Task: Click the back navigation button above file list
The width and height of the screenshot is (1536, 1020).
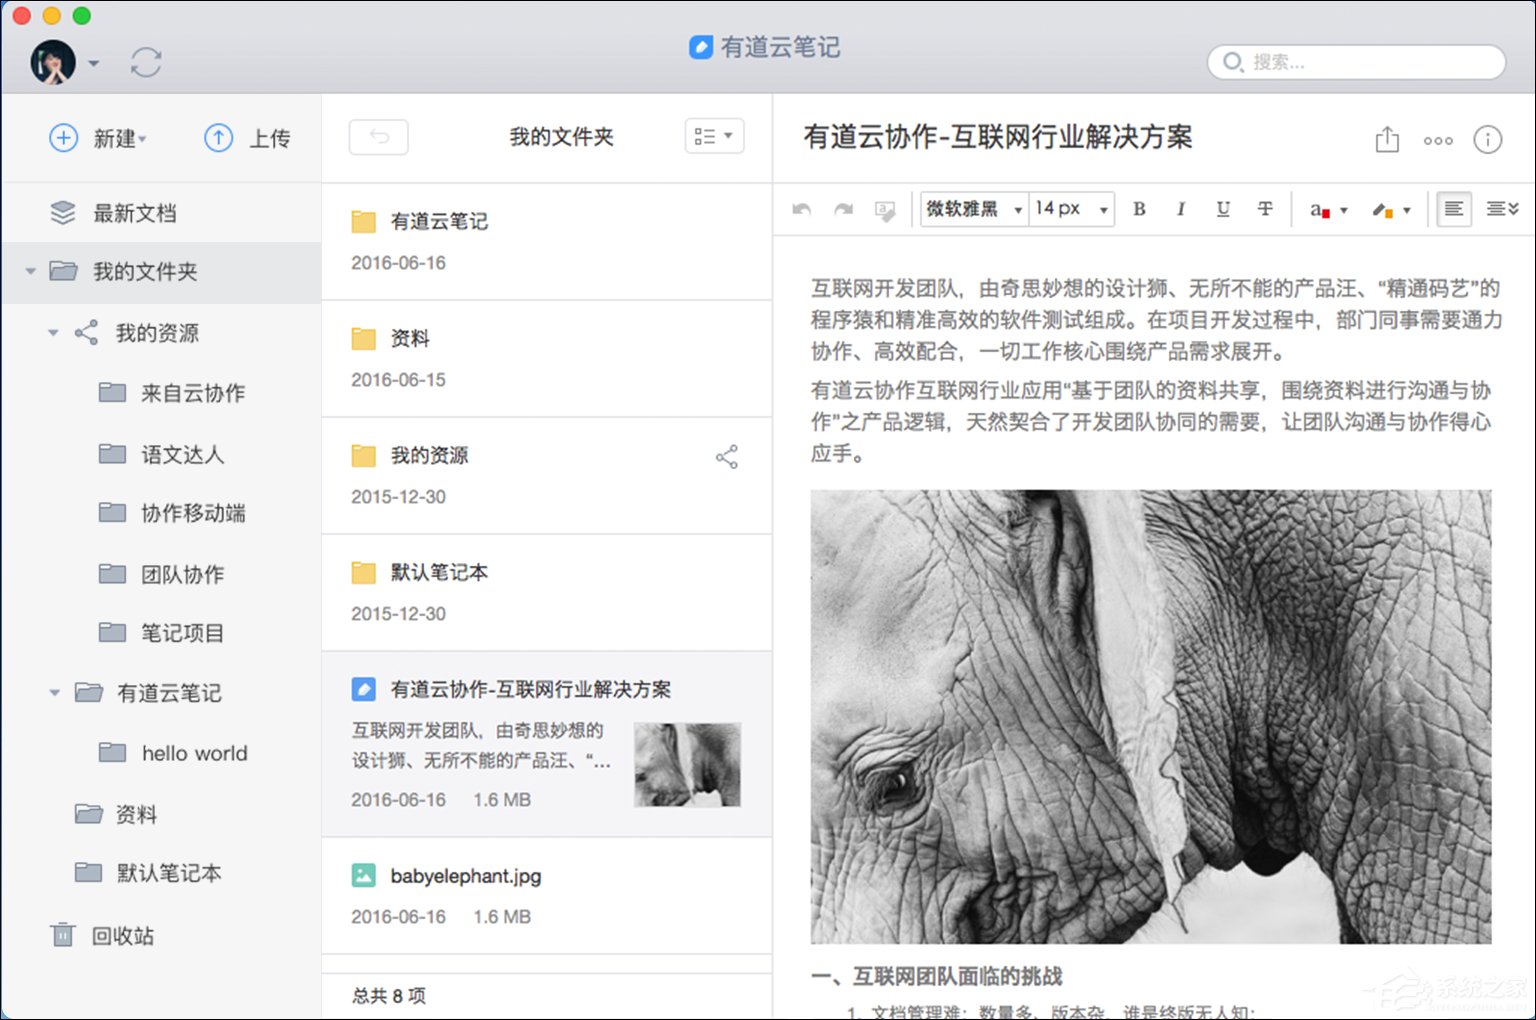Action: coord(378,136)
